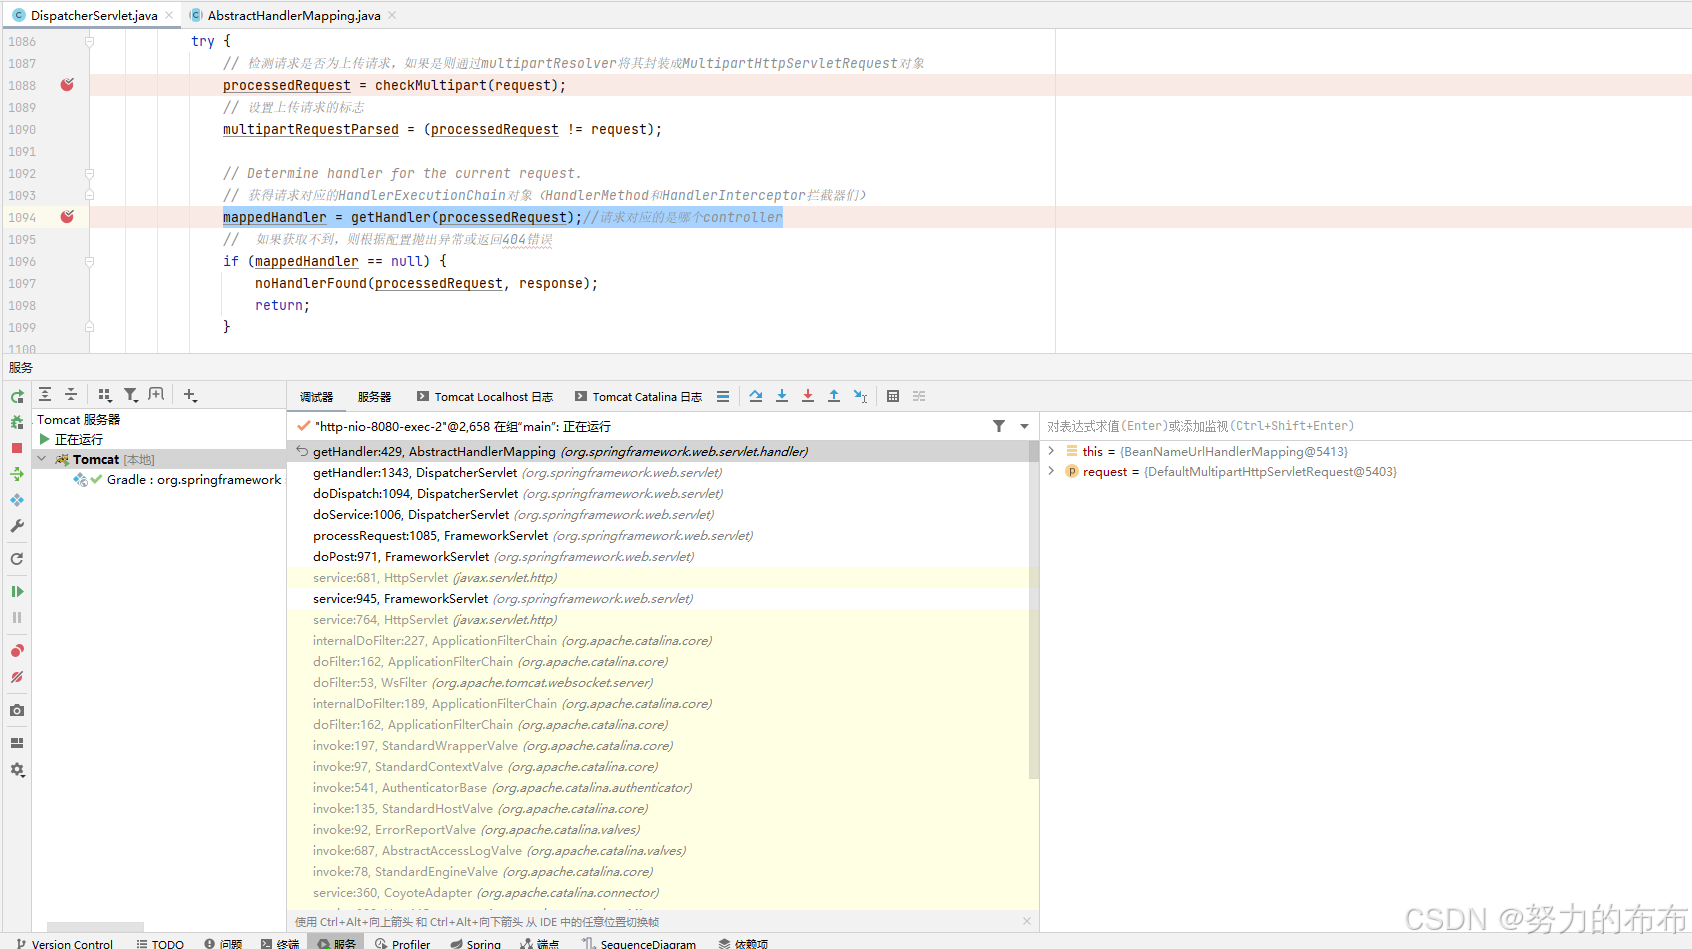This screenshot has width=1692, height=949.
Task: Click the restore layout icon
Action: tap(17, 743)
